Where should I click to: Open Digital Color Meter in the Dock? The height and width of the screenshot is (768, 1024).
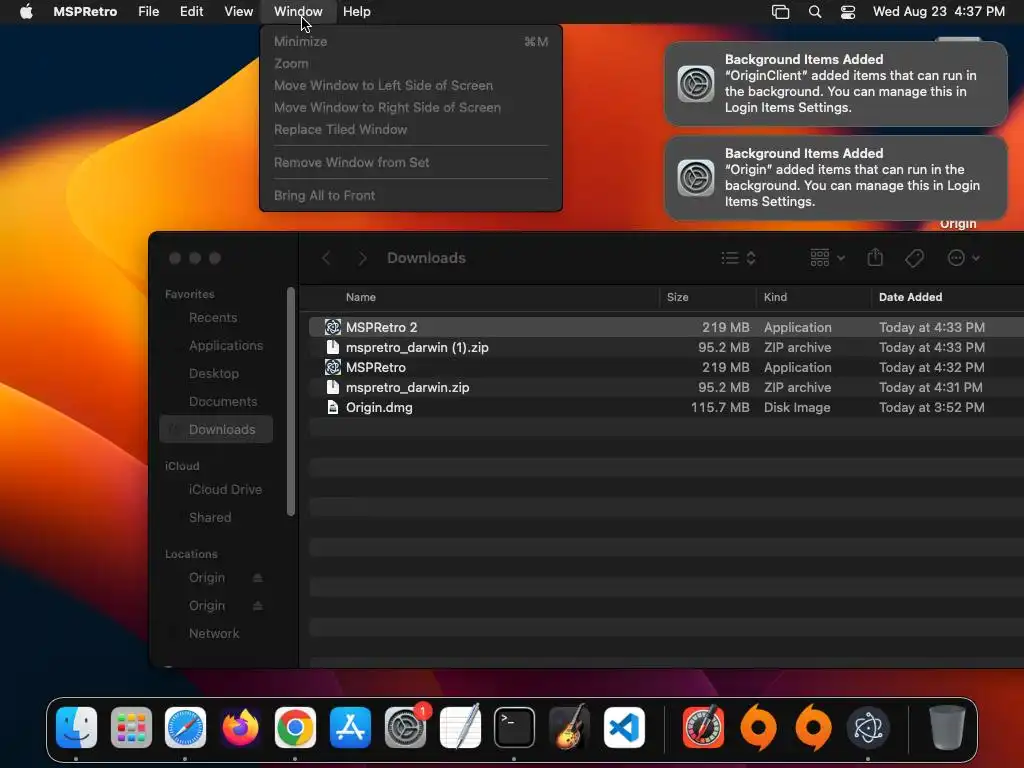pyautogui.click(x=703, y=728)
